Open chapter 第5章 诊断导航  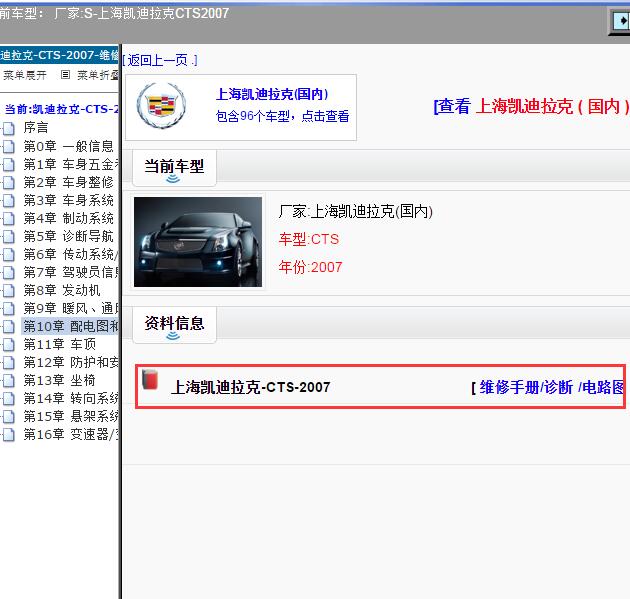[68, 236]
